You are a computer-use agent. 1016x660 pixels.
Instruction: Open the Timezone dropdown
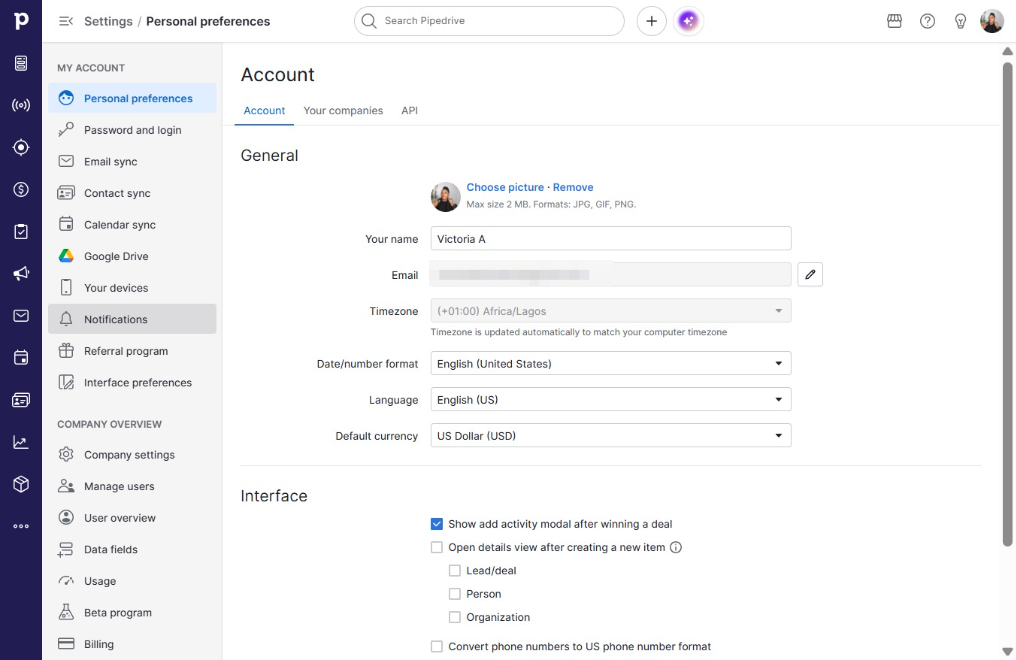[x=610, y=311]
